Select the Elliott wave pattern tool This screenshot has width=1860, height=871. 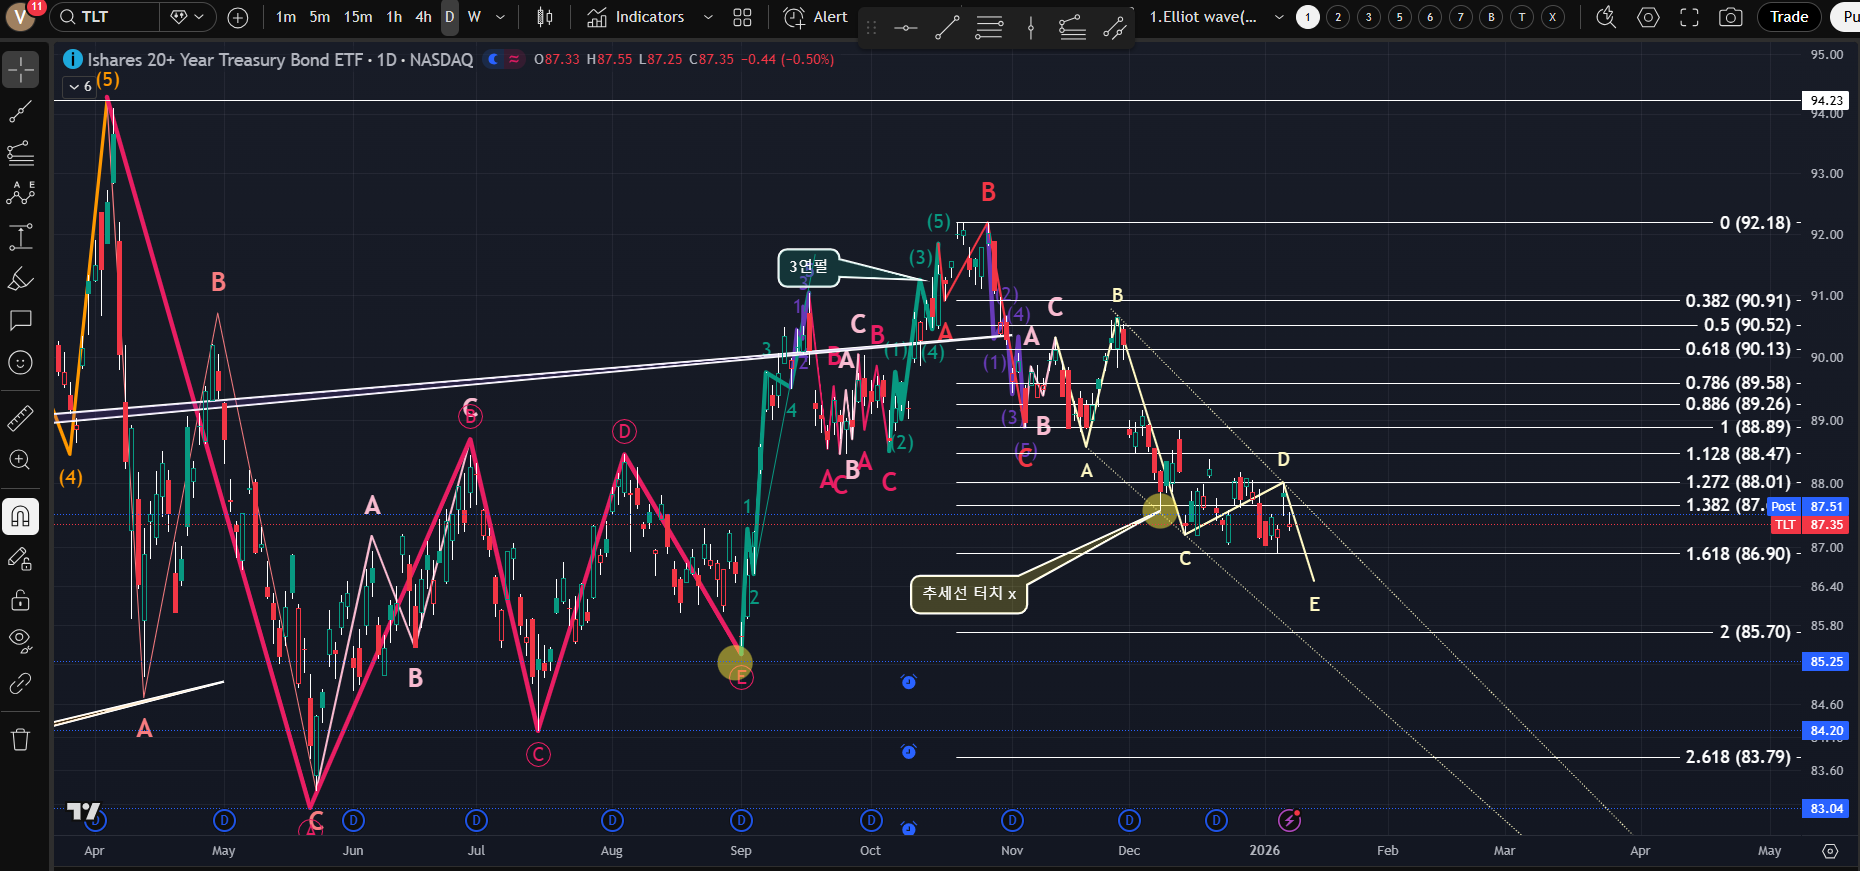point(20,194)
